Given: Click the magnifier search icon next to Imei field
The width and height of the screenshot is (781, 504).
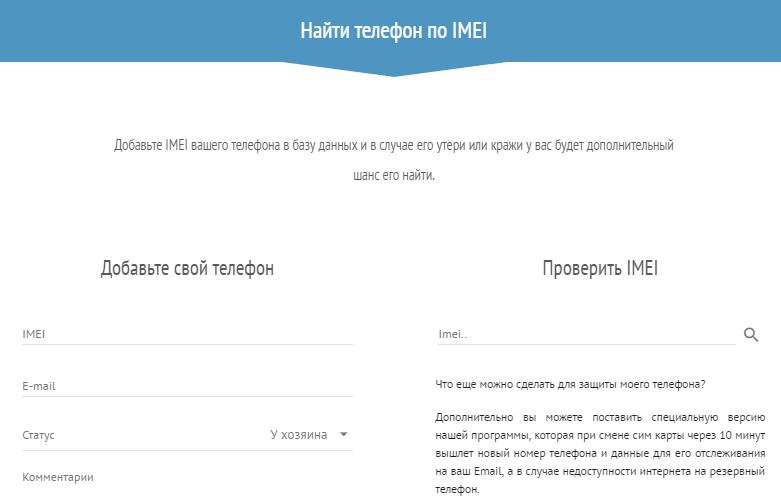Looking at the screenshot, I should coord(751,335).
